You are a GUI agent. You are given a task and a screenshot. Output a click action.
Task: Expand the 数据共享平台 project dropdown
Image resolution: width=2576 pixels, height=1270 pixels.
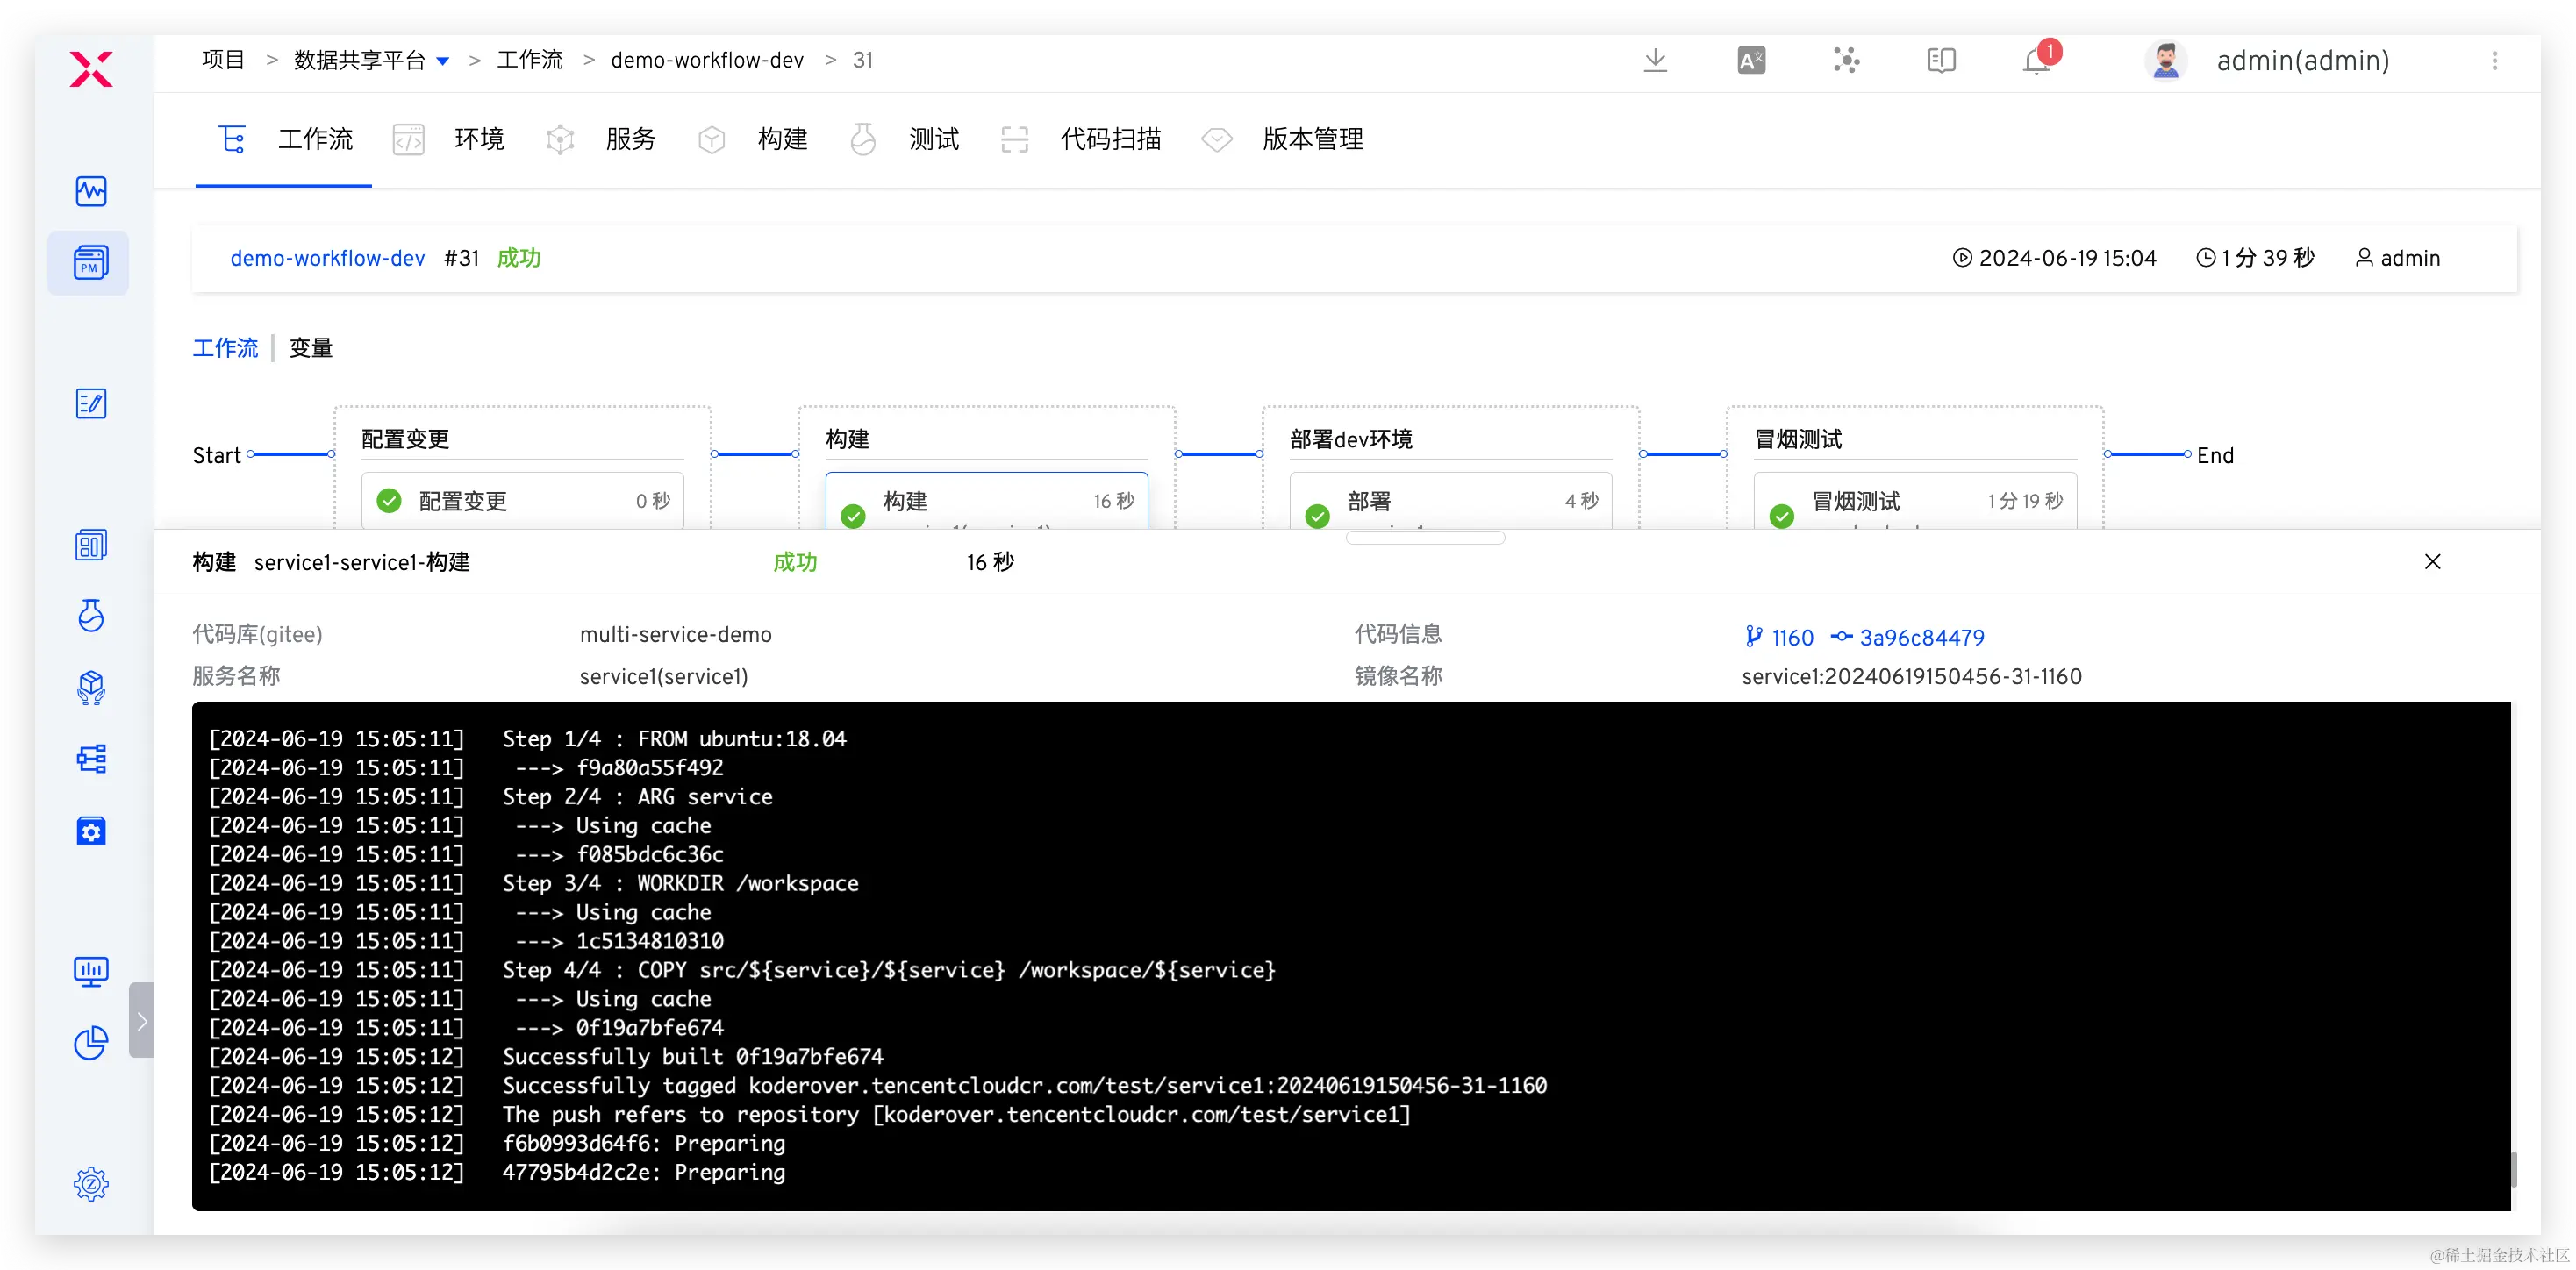pos(443,62)
